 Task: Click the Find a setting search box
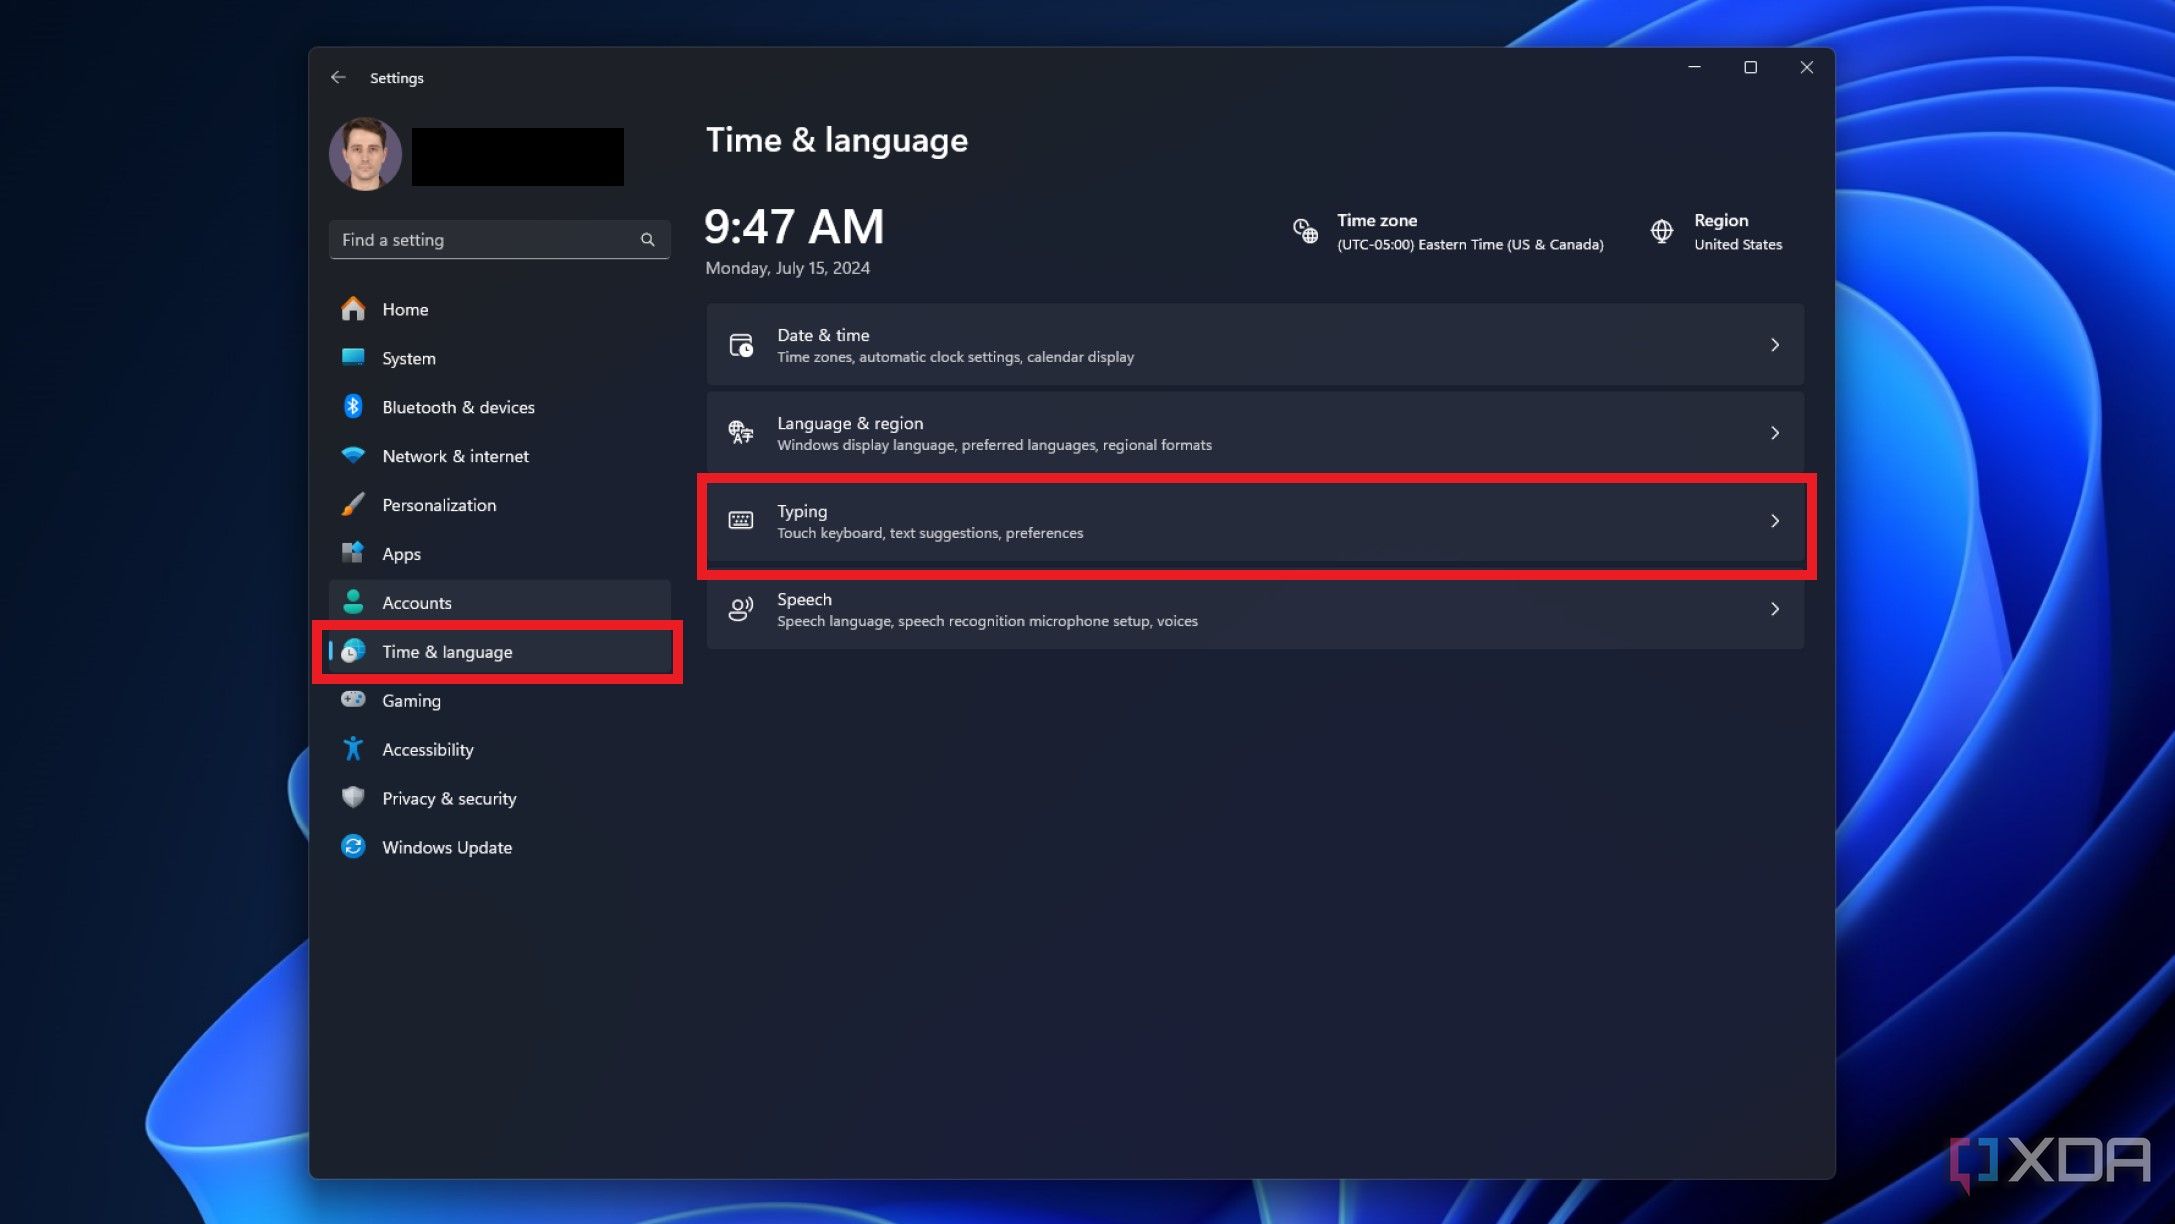click(499, 240)
